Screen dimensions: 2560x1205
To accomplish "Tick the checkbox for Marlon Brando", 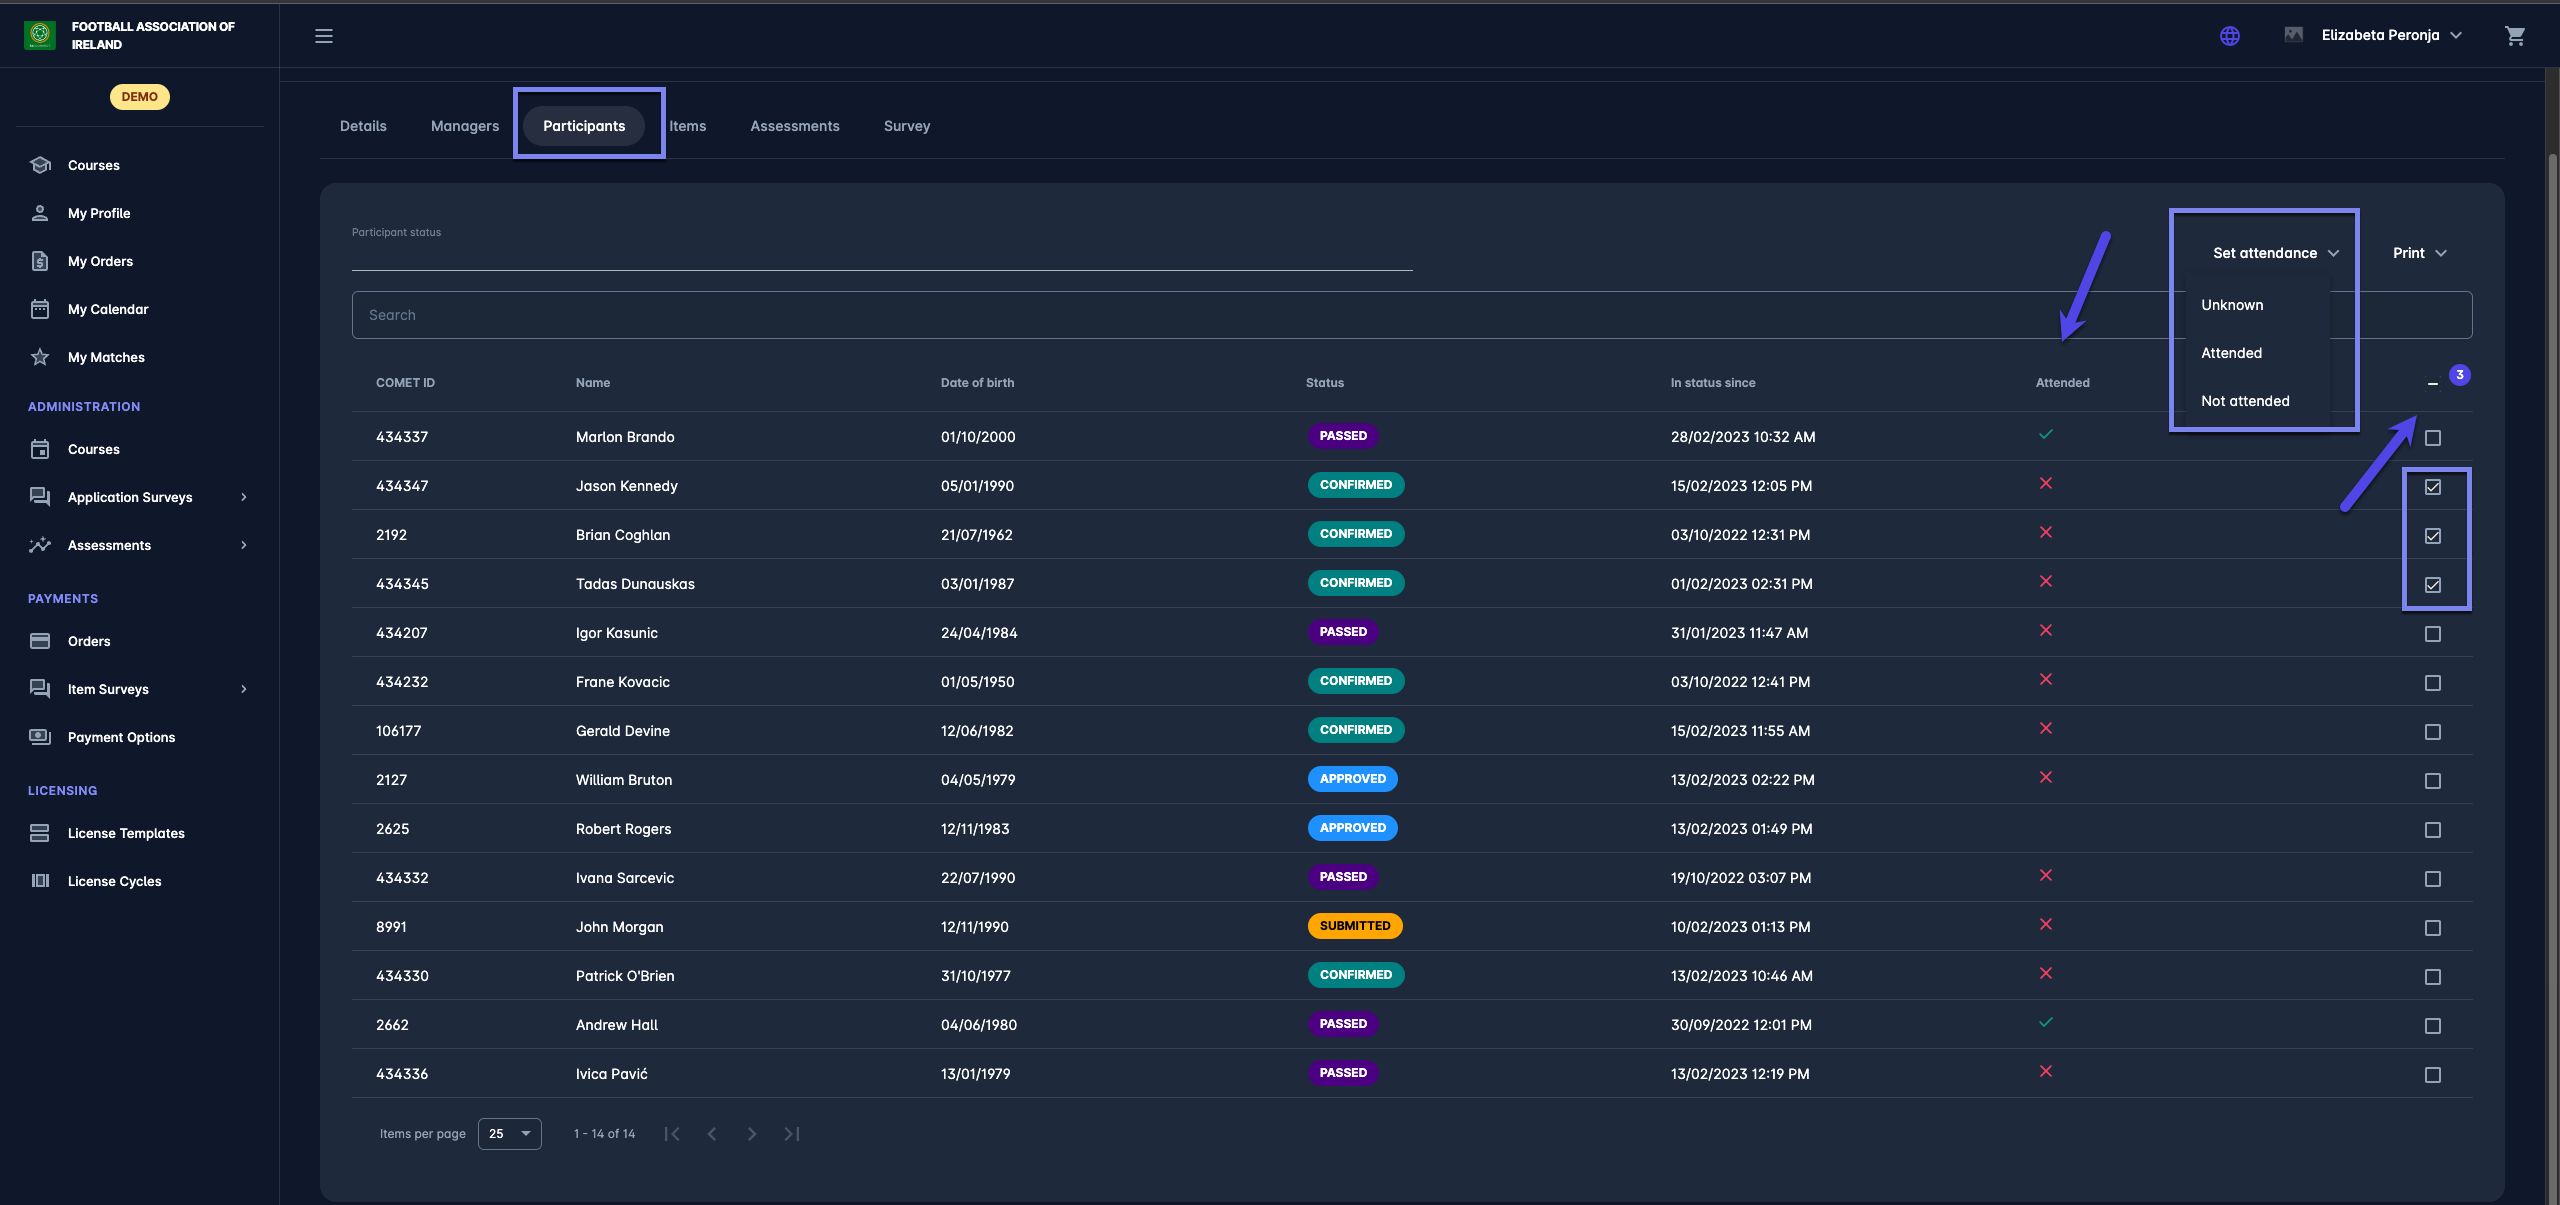I will point(2432,438).
